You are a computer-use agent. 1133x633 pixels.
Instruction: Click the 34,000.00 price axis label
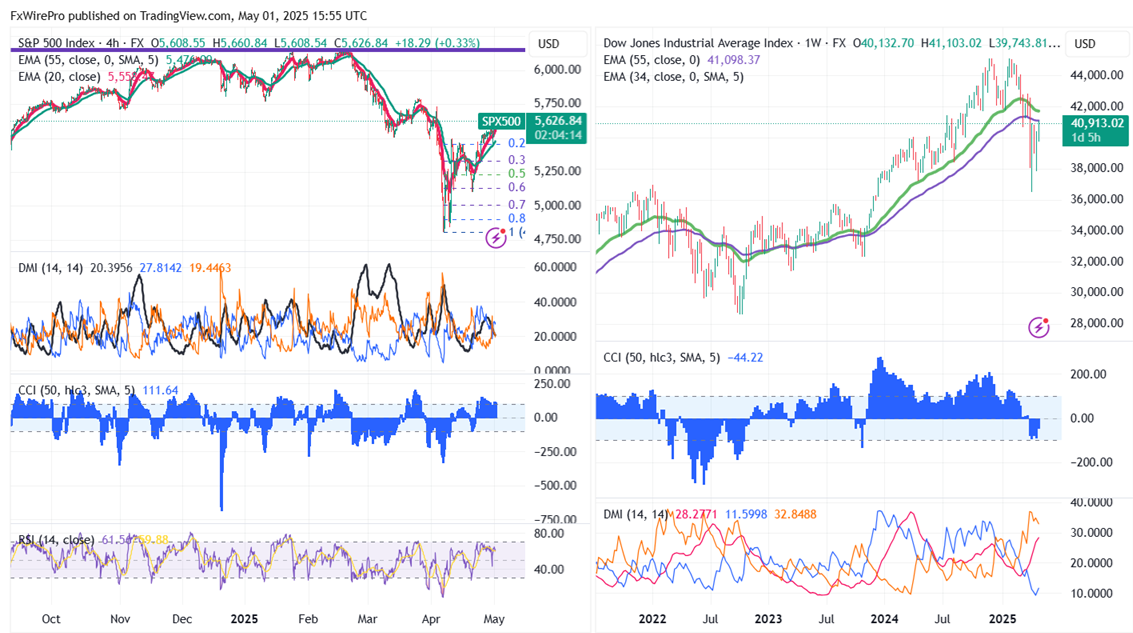1097,231
